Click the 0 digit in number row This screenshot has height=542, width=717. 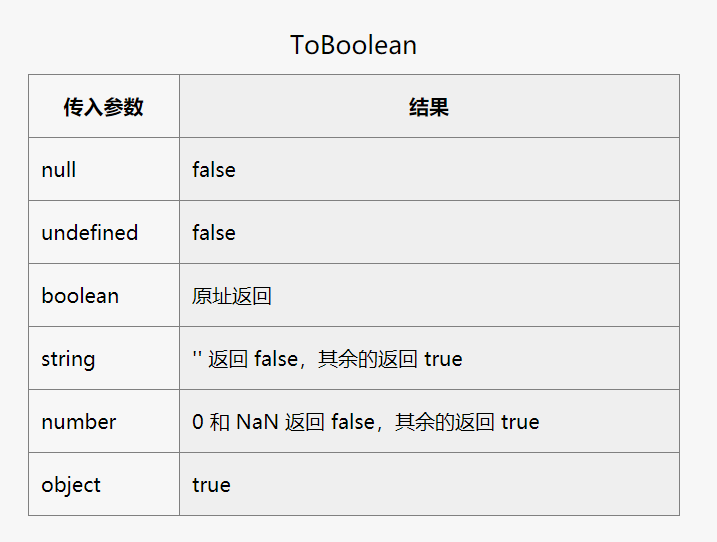click(198, 422)
